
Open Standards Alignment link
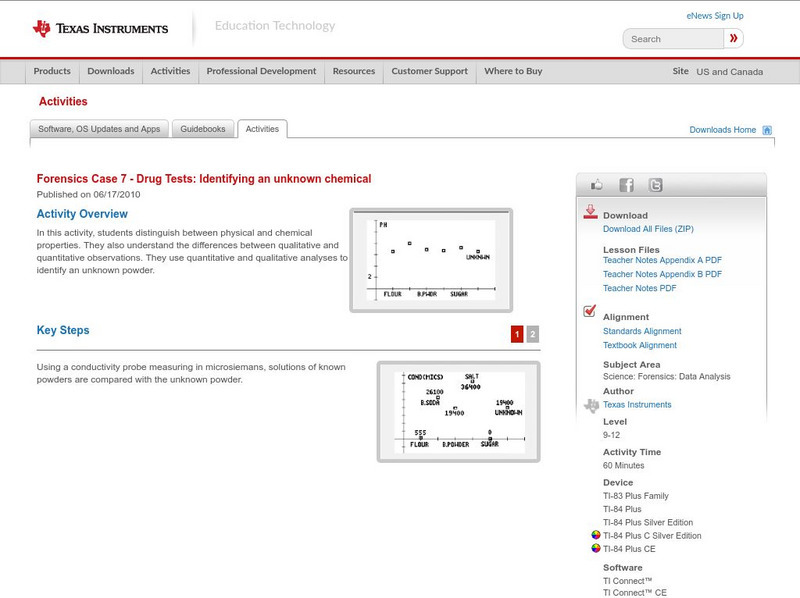642,331
